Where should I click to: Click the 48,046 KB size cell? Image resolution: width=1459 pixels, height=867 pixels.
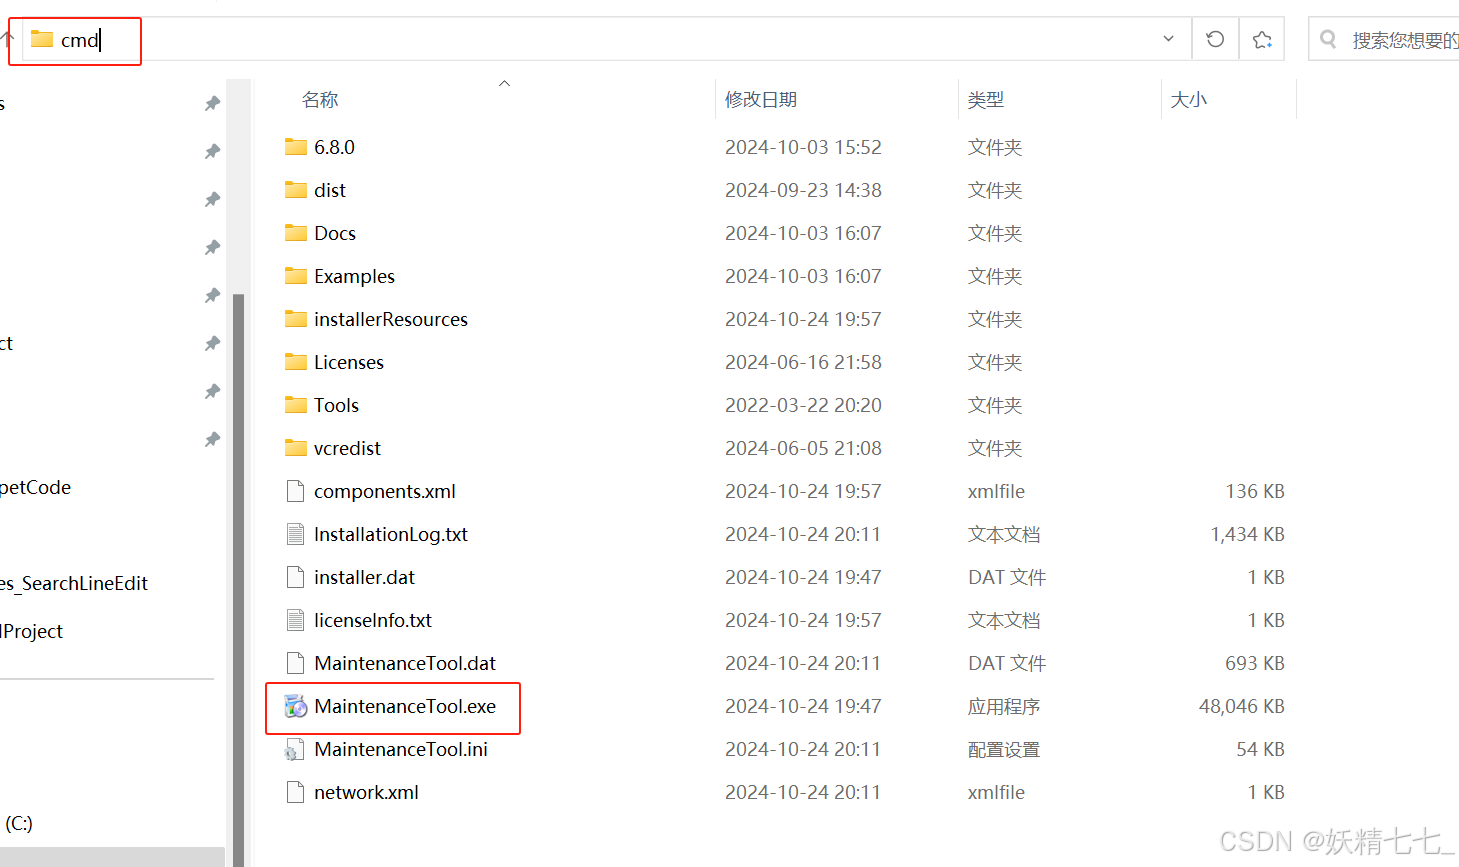click(1241, 706)
